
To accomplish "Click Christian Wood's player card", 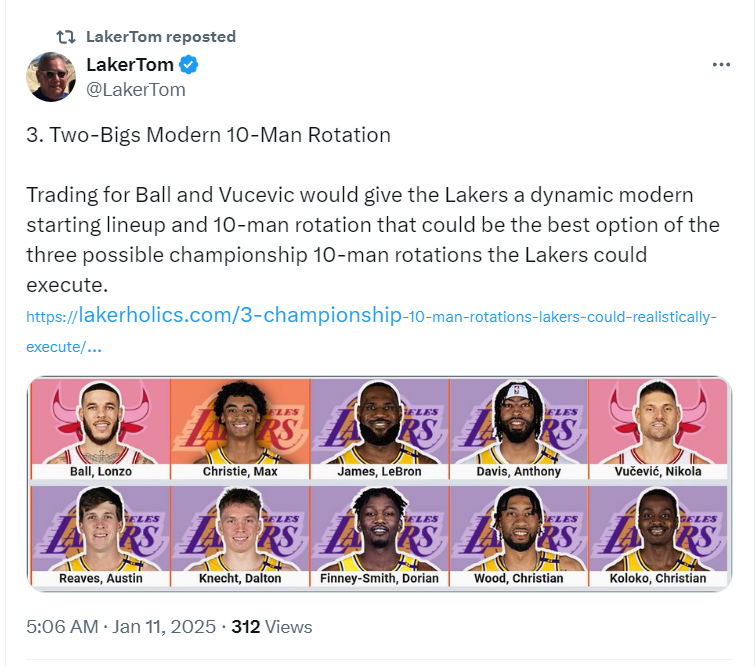I will (x=518, y=536).
